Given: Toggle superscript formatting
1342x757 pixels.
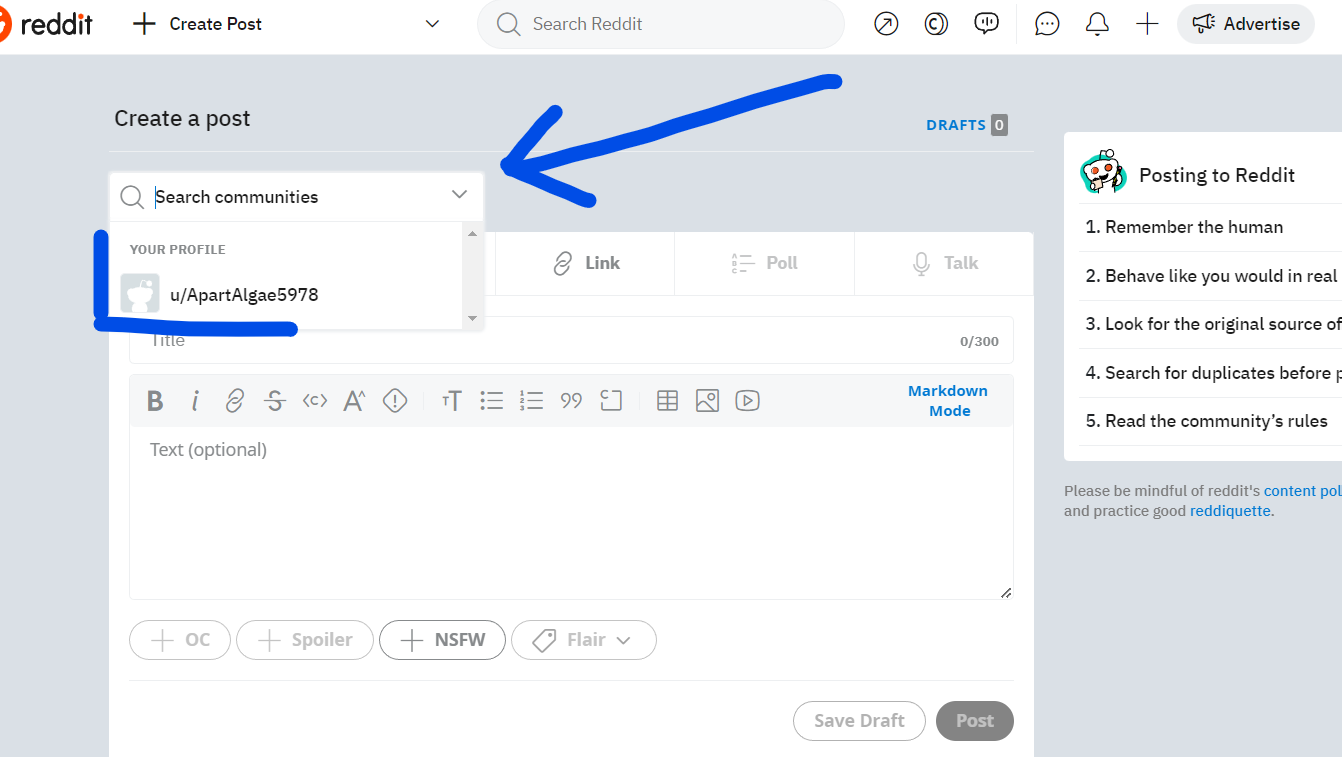Looking at the screenshot, I should pos(355,401).
